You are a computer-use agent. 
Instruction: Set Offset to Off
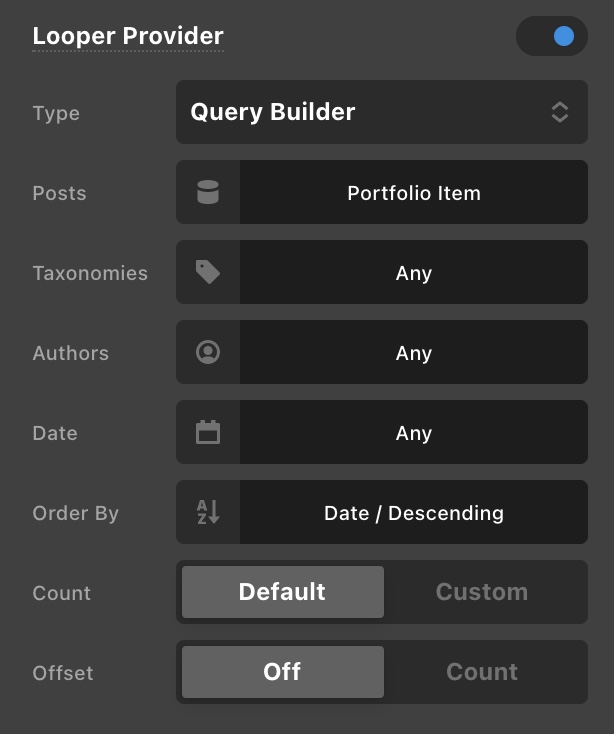[282, 672]
